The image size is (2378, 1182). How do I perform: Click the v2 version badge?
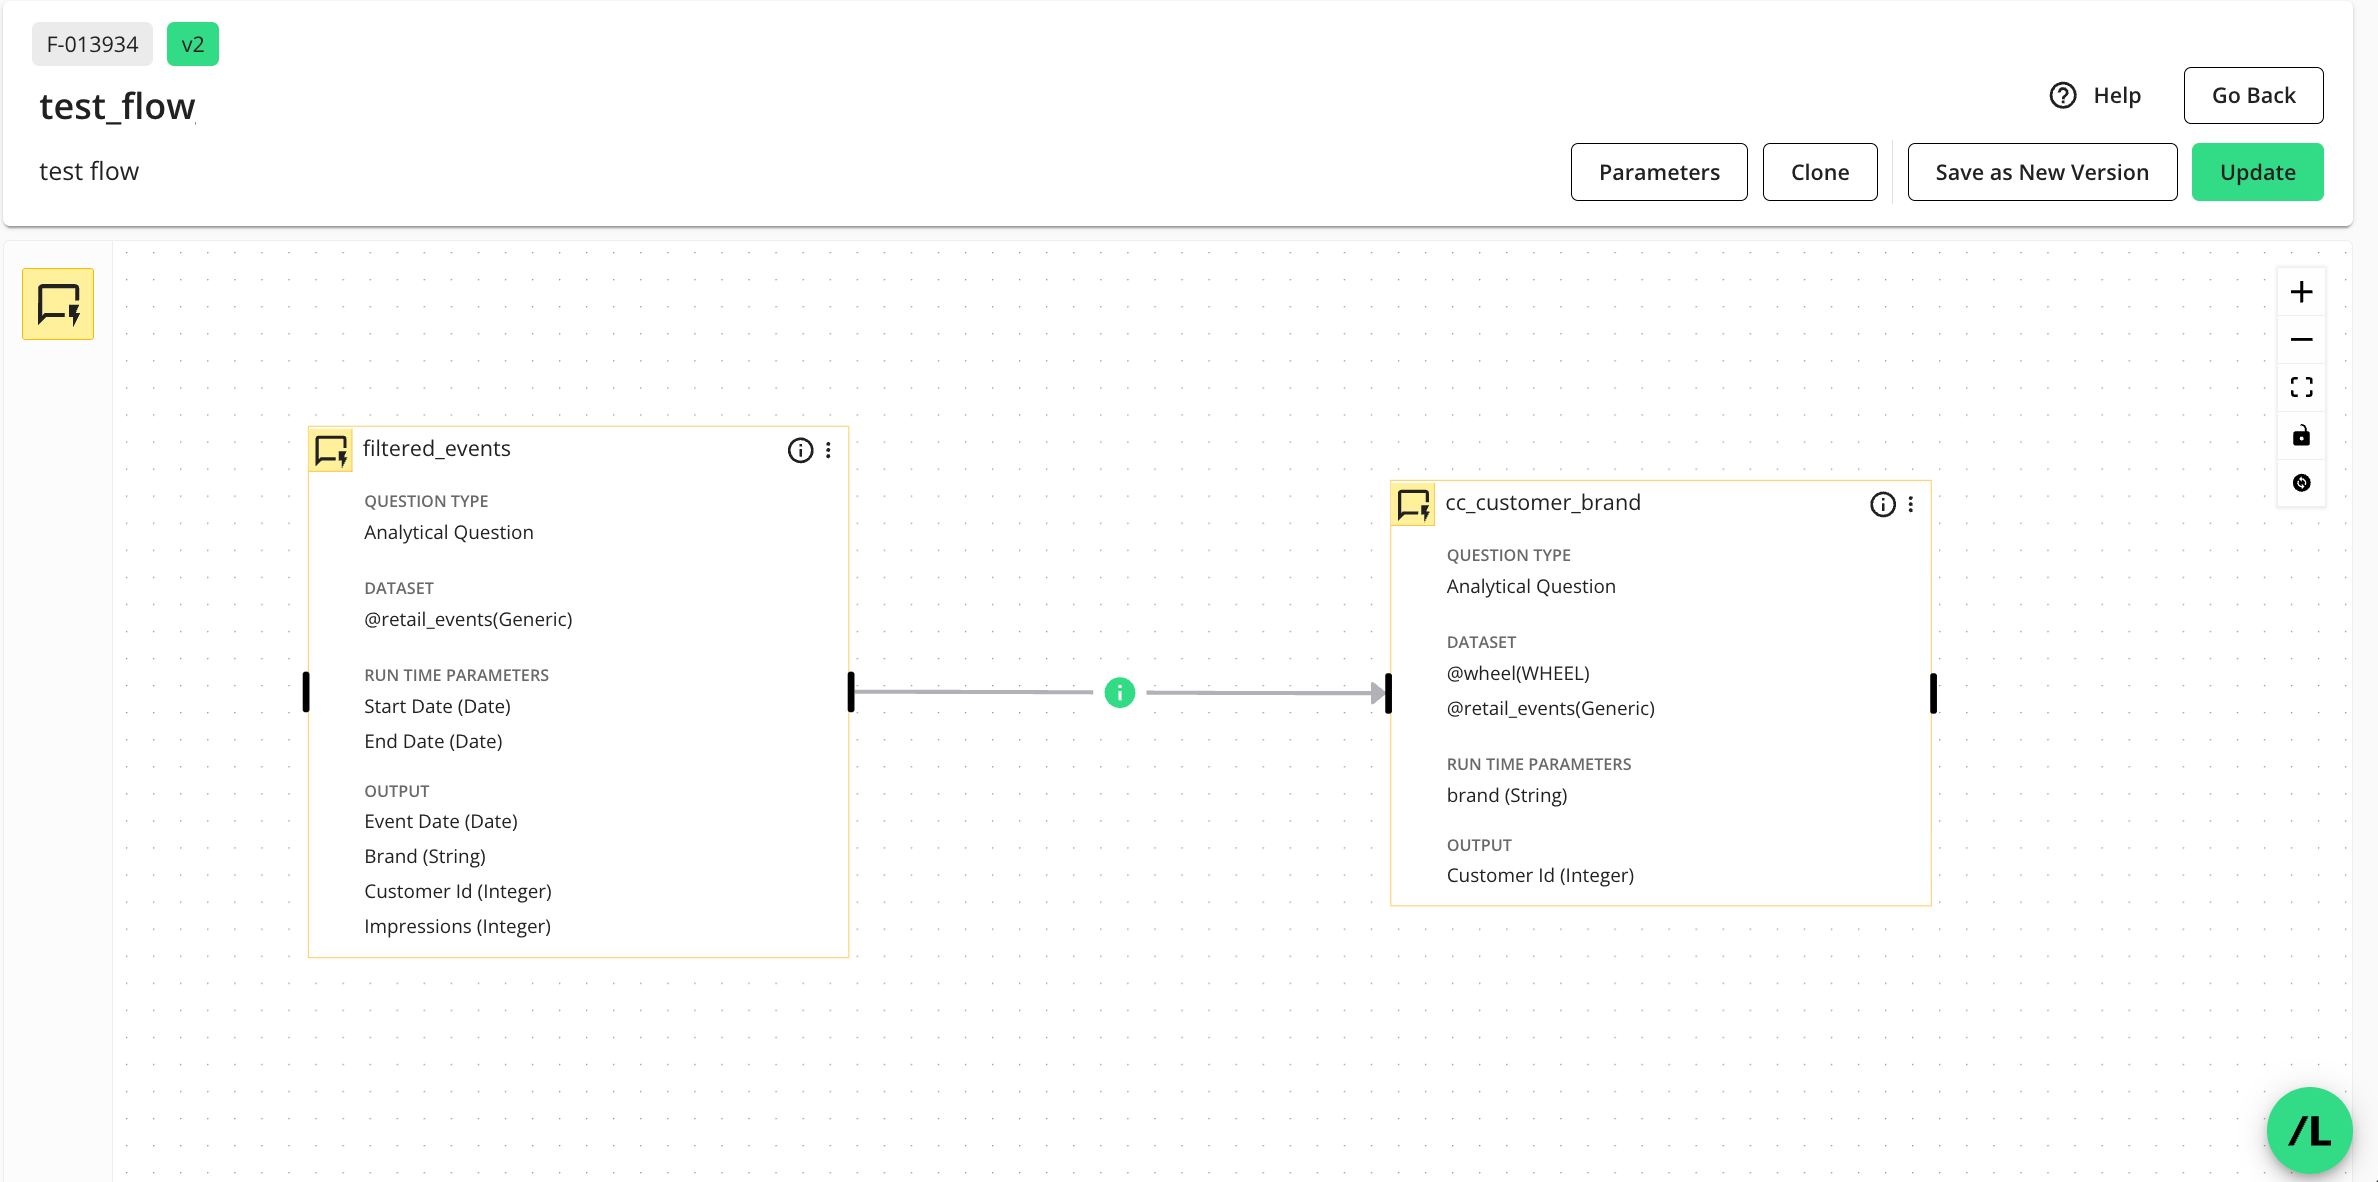(x=192, y=44)
